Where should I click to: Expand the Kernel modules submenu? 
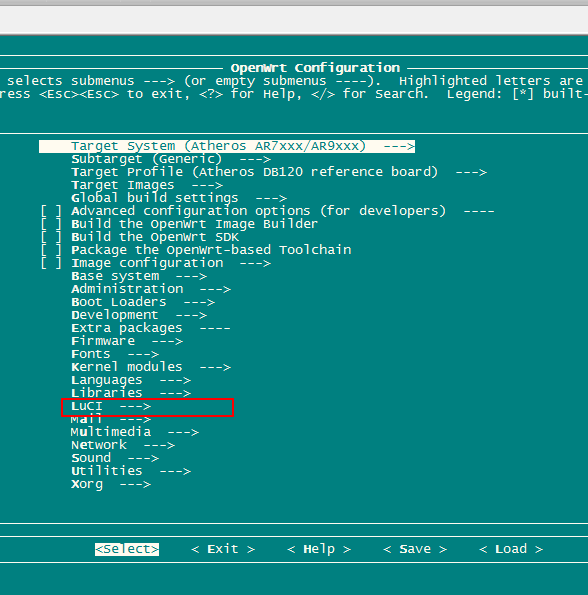(151, 367)
